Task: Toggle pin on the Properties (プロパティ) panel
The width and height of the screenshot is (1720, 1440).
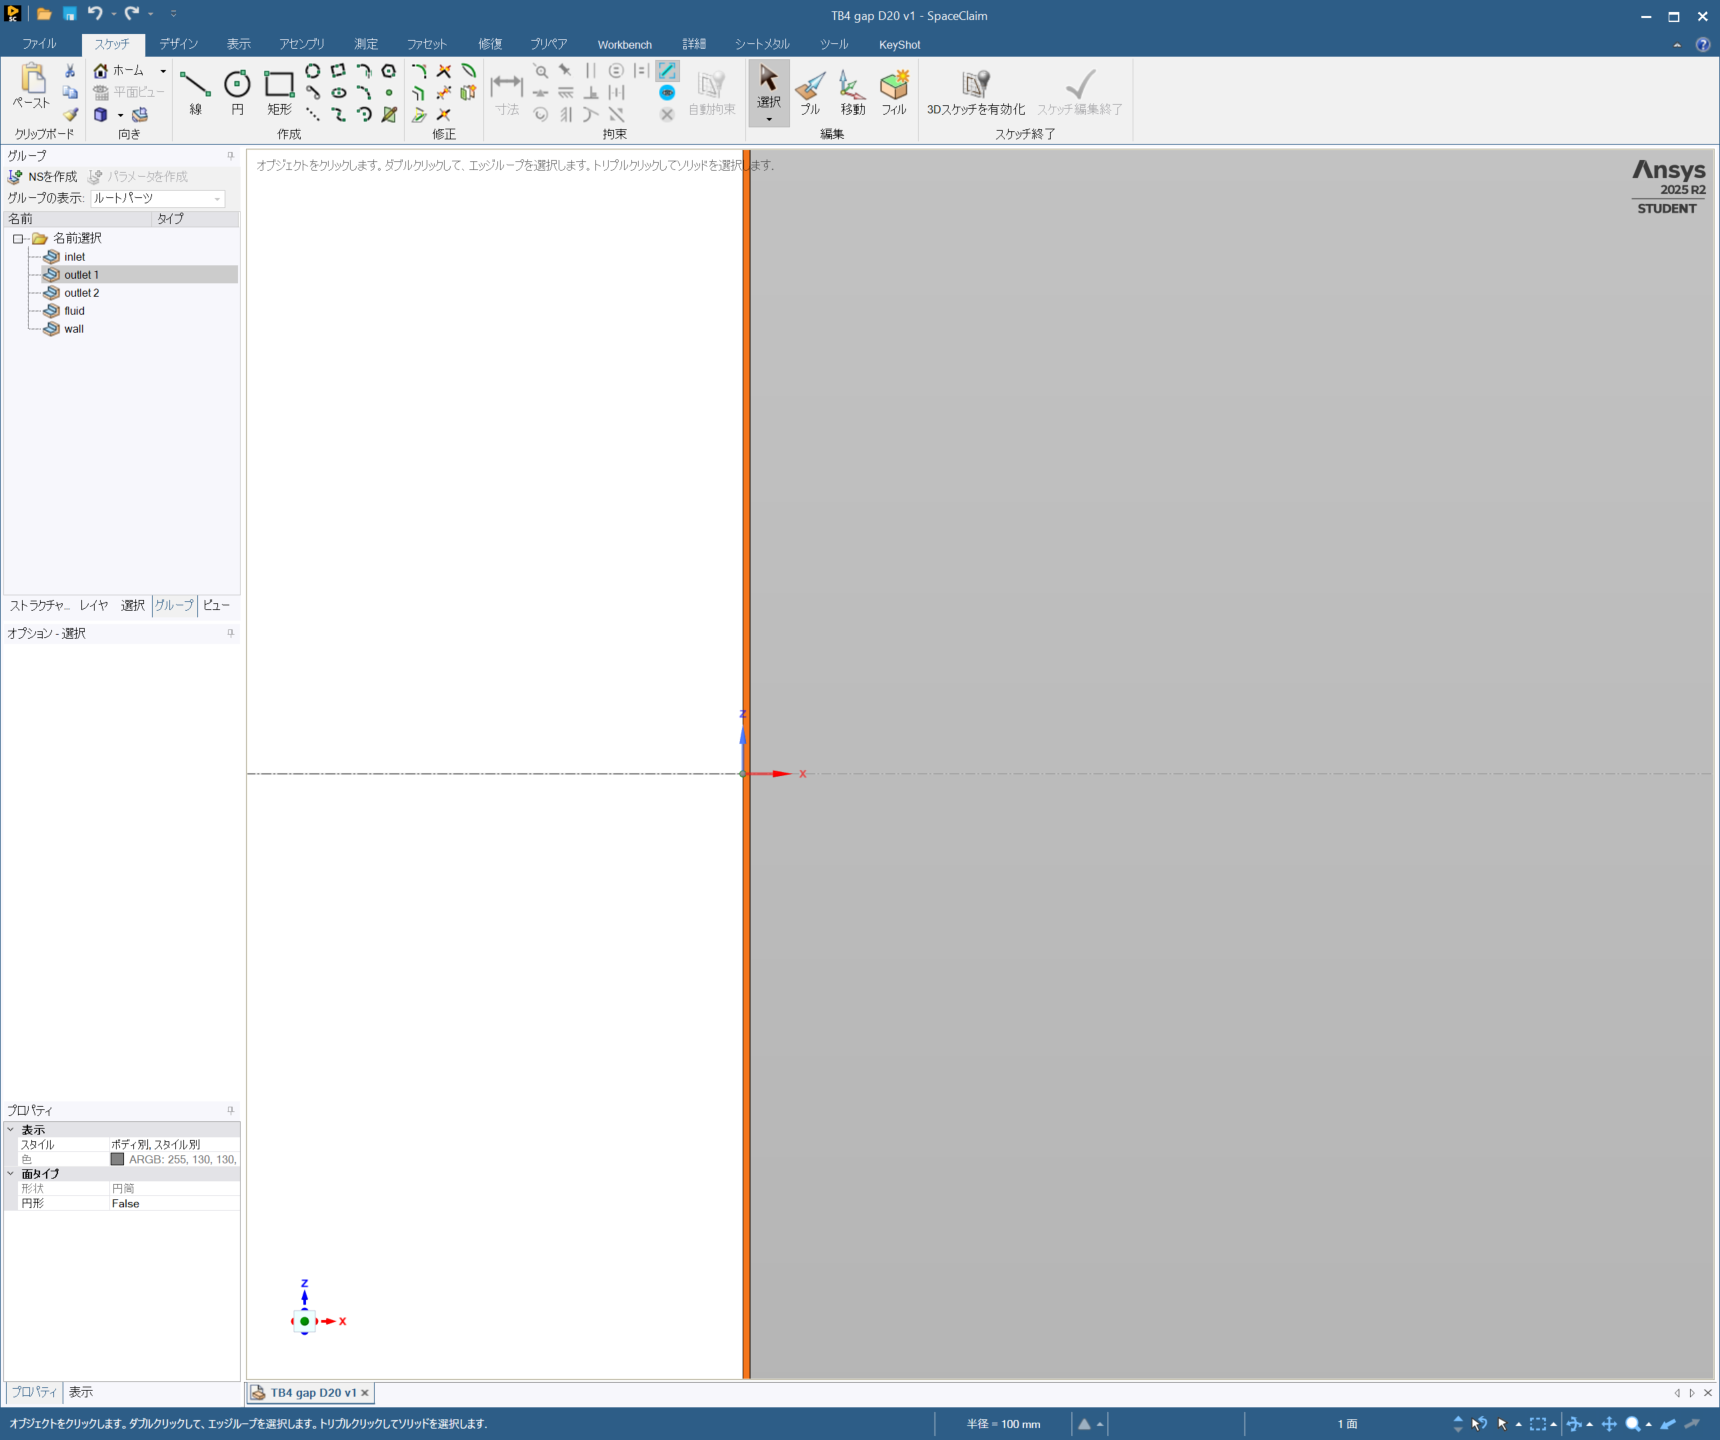Action: (230, 1110)
